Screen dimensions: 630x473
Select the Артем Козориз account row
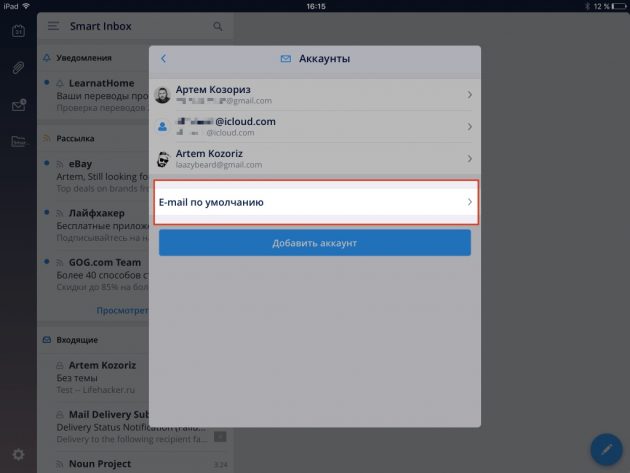[315, 95]
